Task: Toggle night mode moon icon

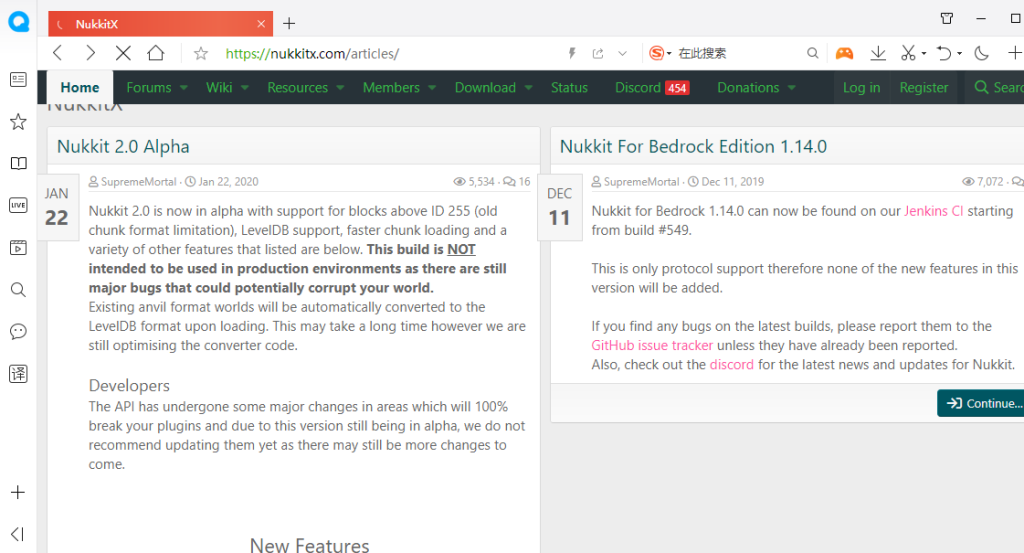Action: pos(982,54)
